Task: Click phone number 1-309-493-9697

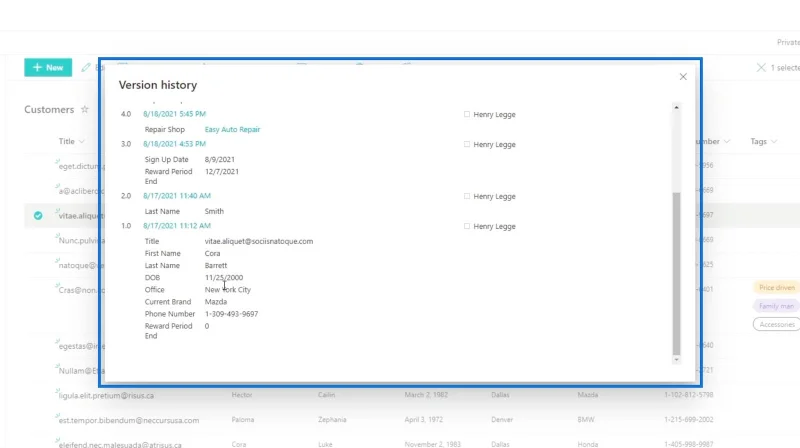Action: tap(231, 314)
